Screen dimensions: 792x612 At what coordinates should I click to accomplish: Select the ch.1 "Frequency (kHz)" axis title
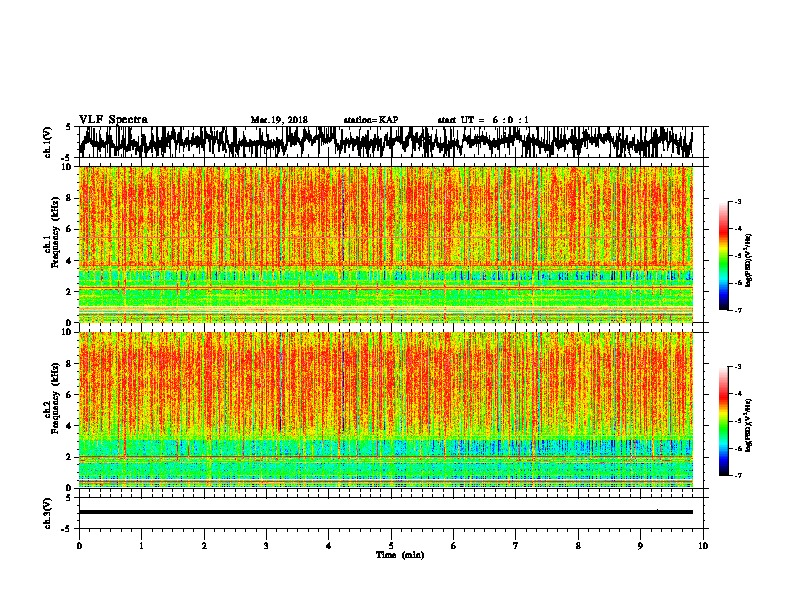pyautogui.click(x=55, y=233)
